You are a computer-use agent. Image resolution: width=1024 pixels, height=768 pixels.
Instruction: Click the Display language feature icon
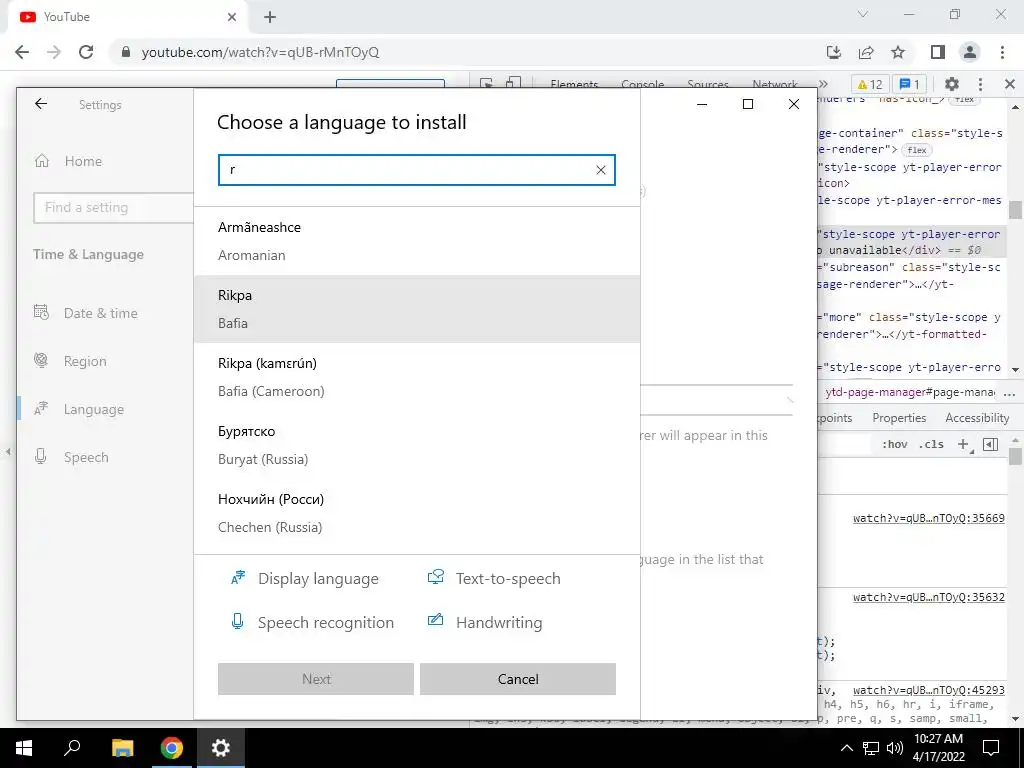(x=238, y=578)
